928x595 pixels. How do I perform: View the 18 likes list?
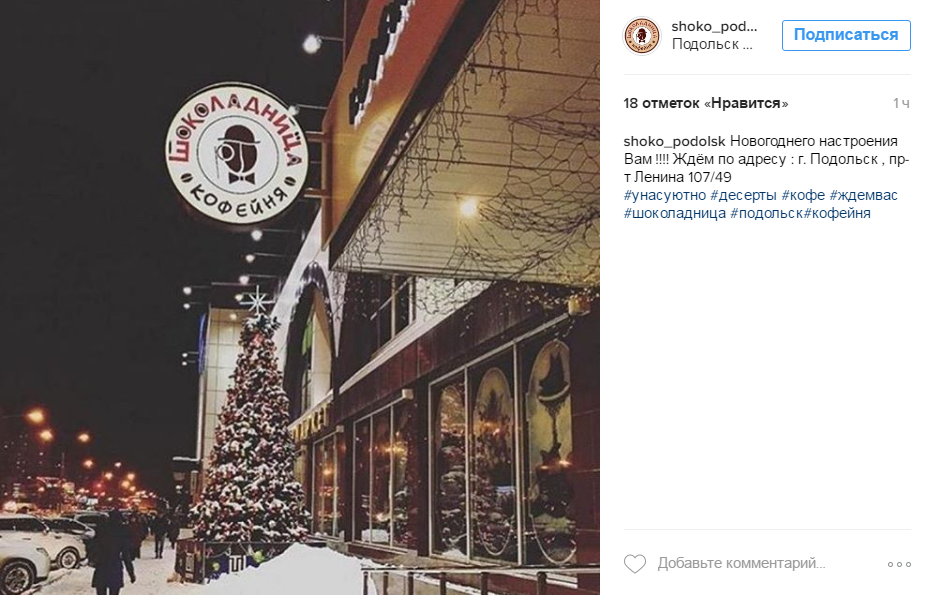click(705, 103)
